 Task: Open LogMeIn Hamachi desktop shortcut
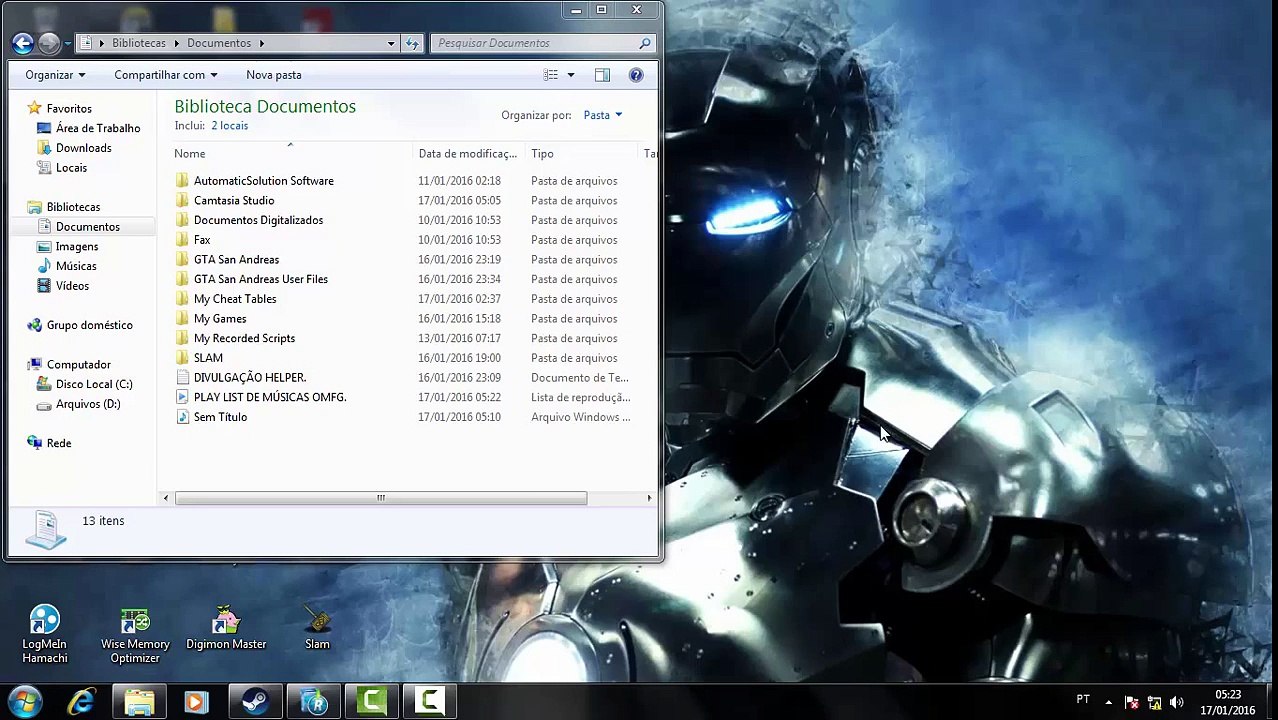click(x=45, y=634)
